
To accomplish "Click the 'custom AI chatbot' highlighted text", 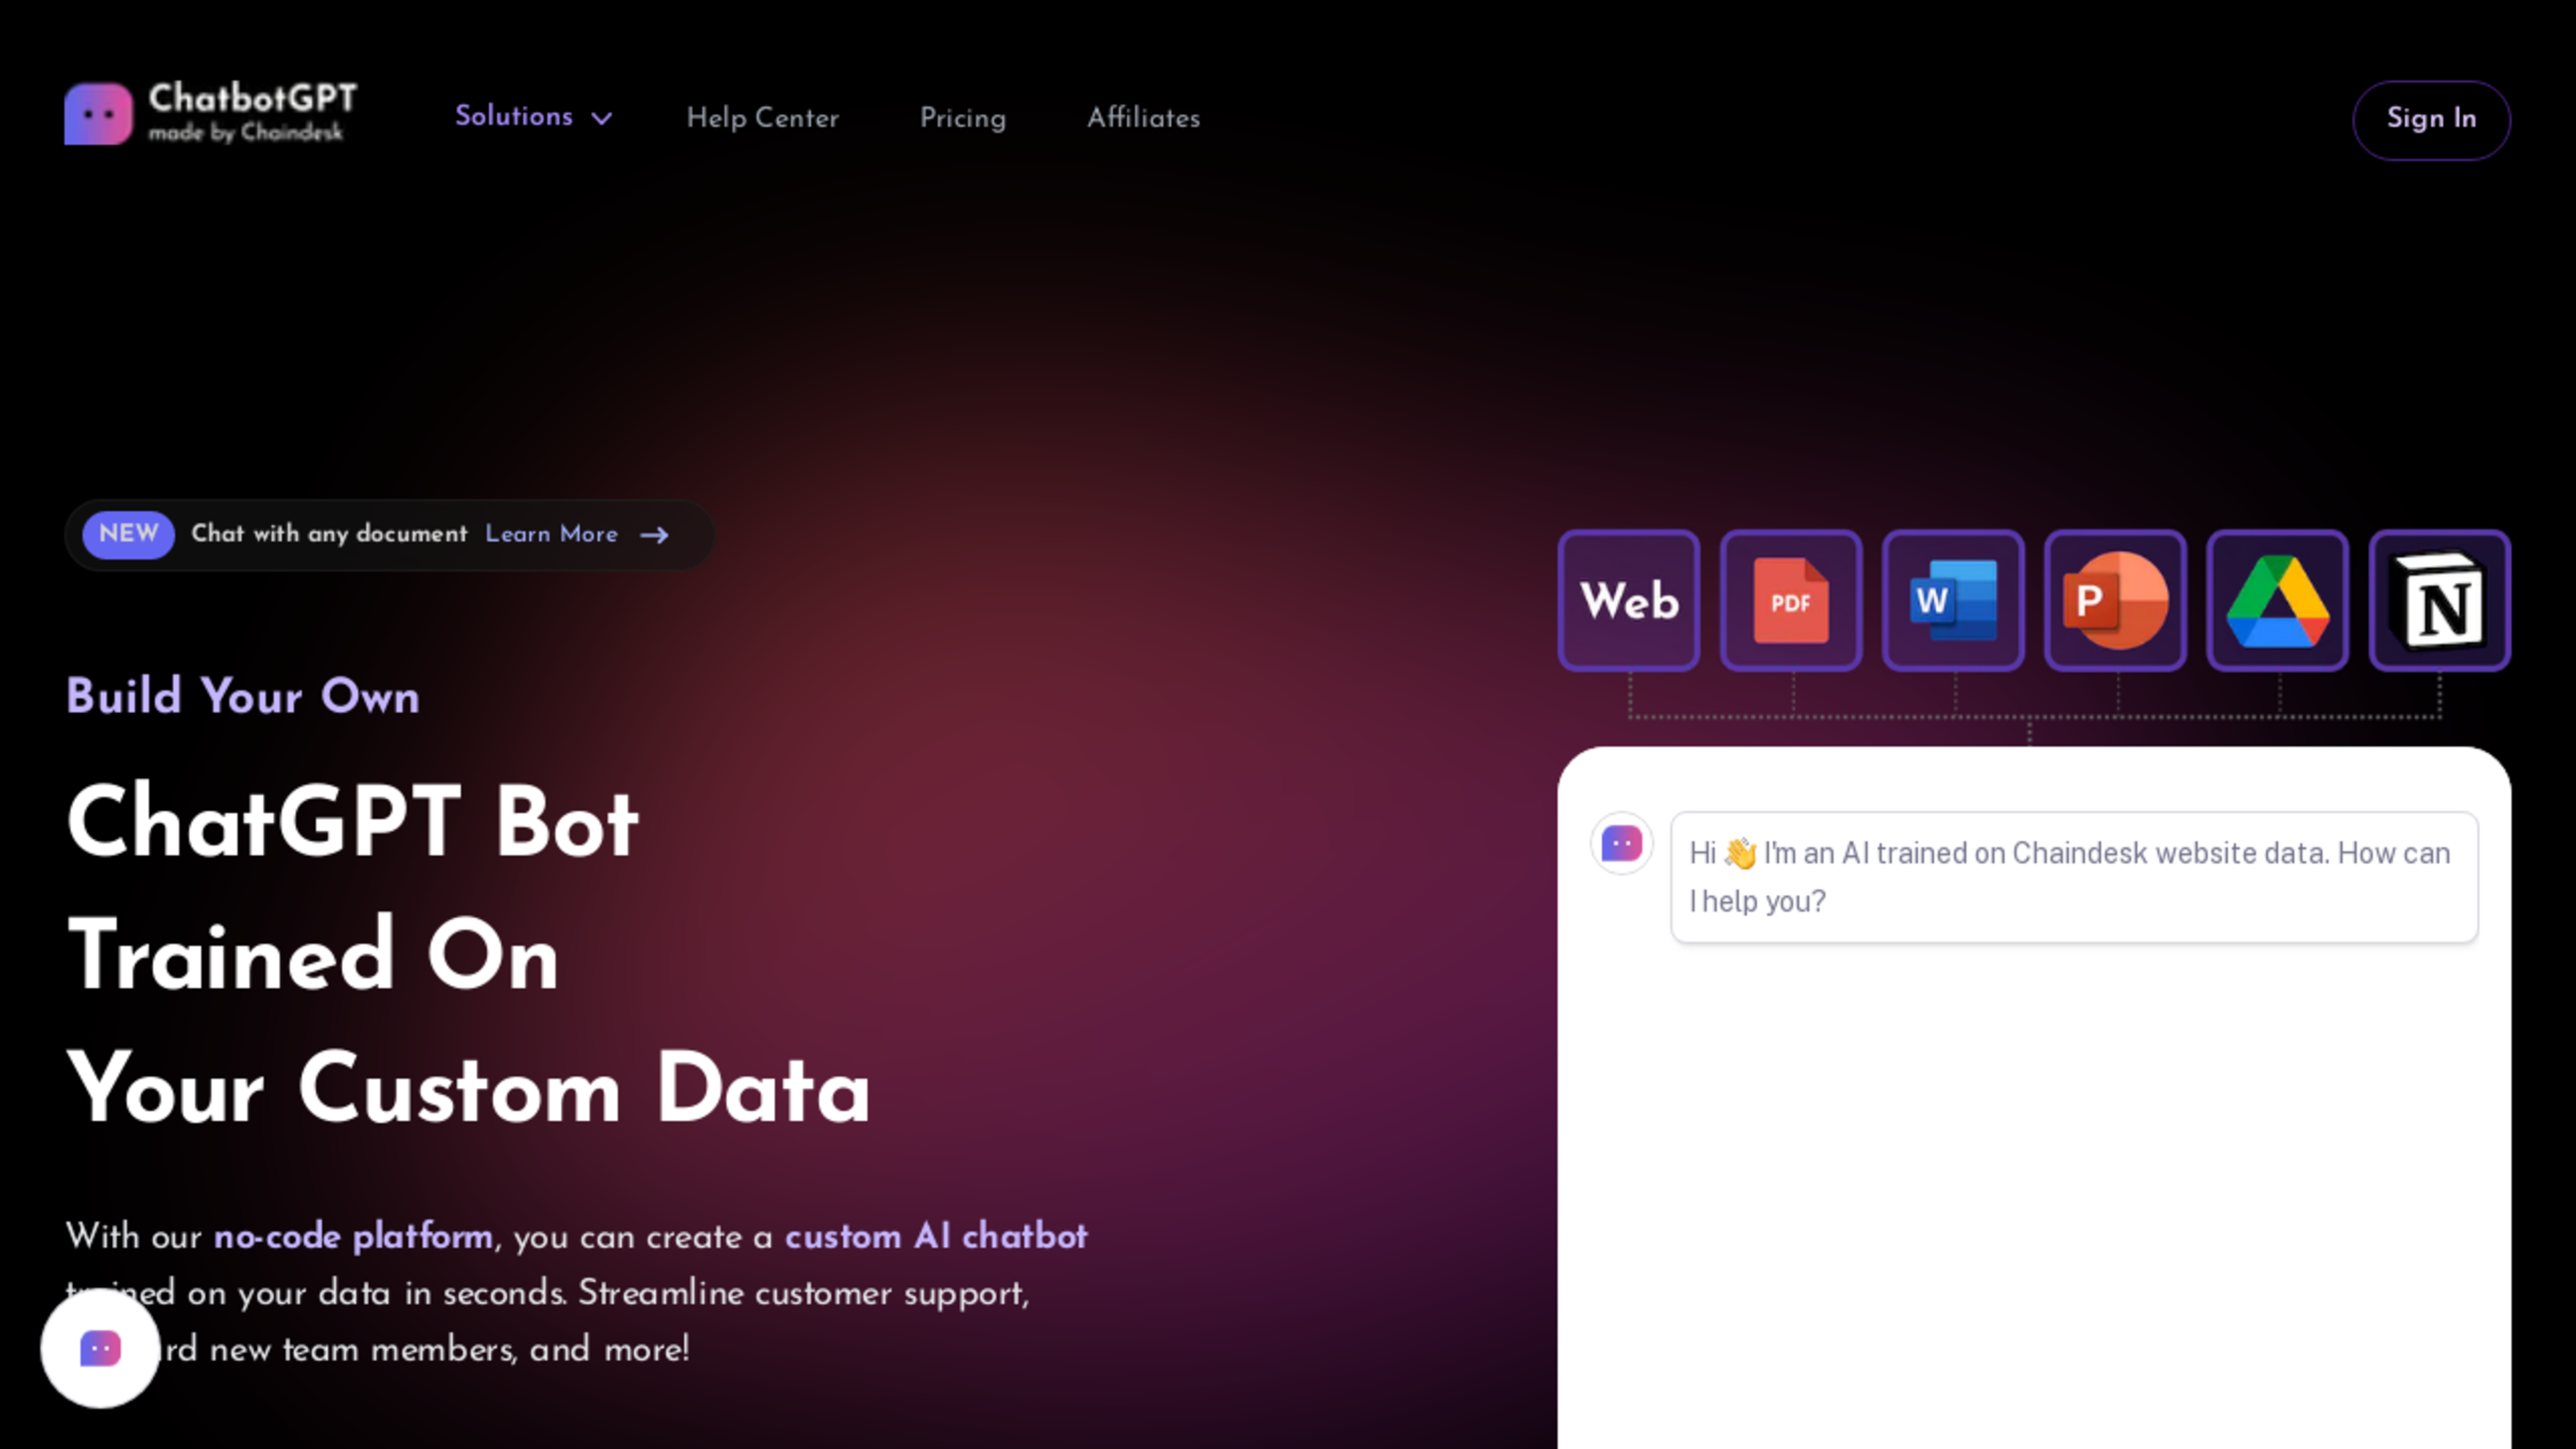I will point(936,1237).
